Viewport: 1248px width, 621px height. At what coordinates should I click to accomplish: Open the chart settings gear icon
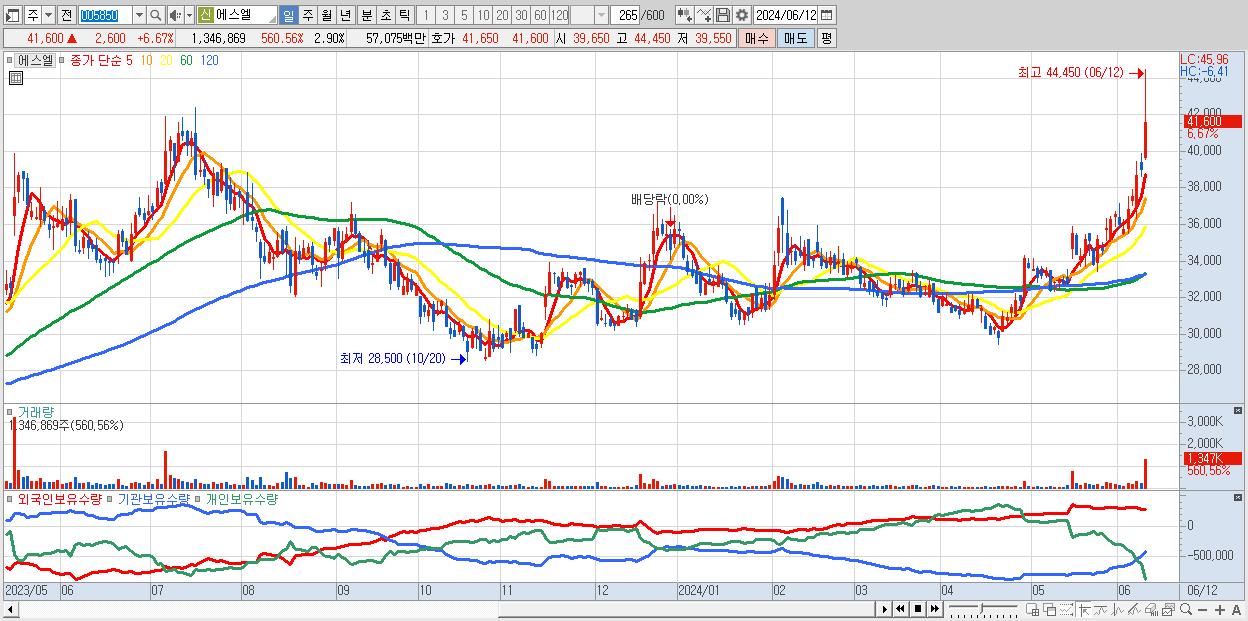pos(742,15)
